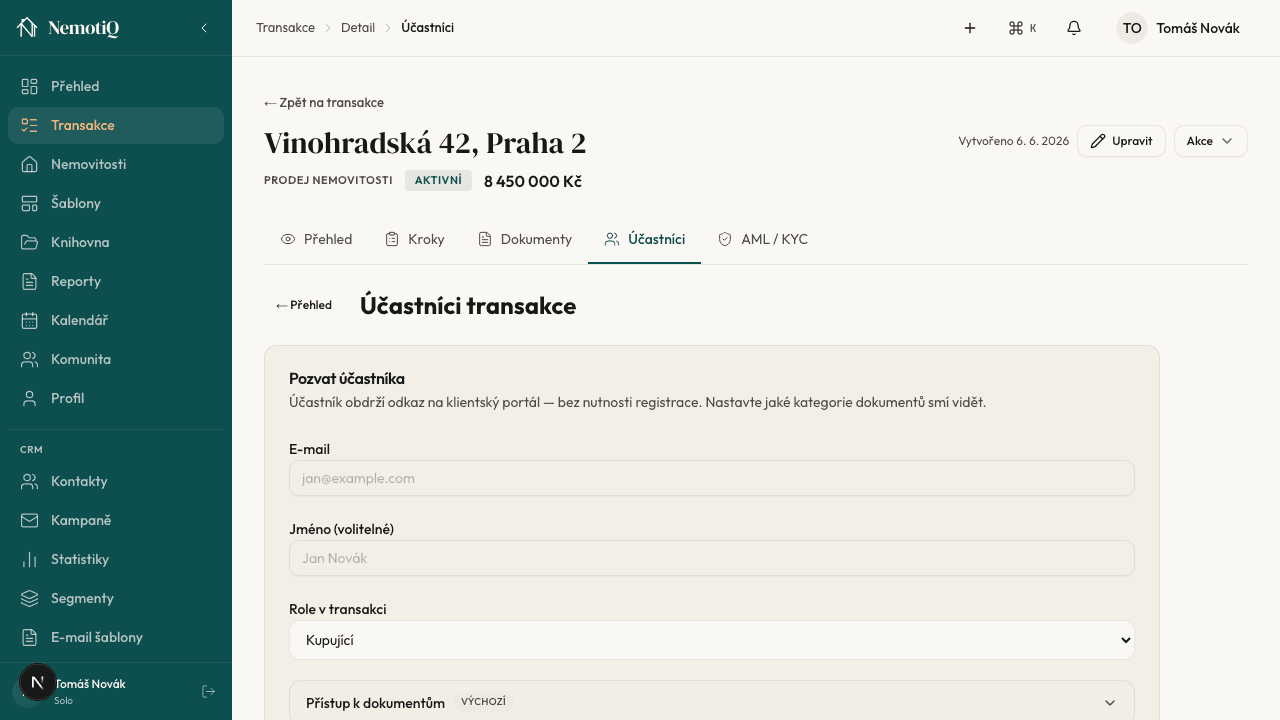Switch to the Dokumenty tab
The height and width of the screenshot is (720, 1280).
click(525, 239)
